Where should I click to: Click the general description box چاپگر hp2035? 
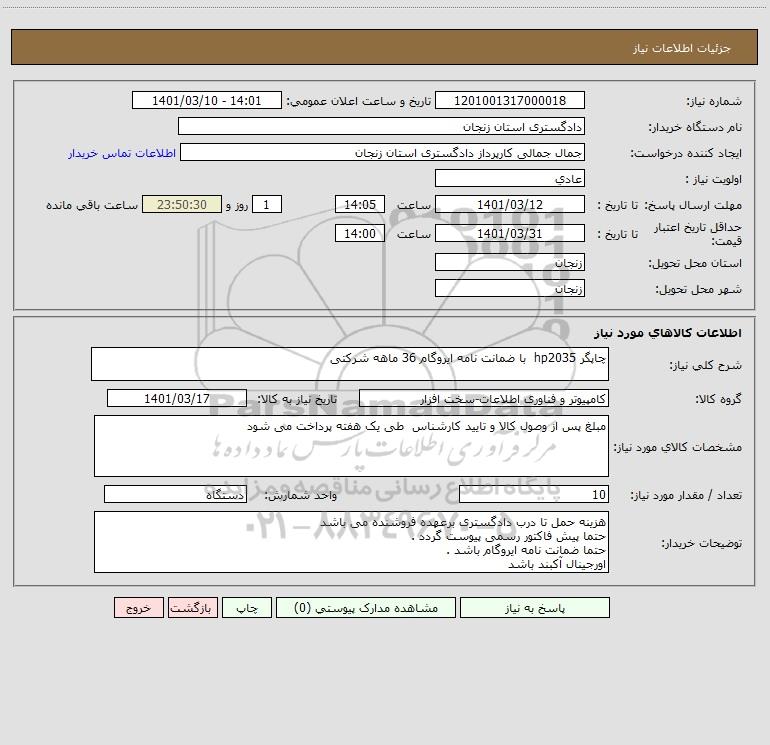(350, 364)
